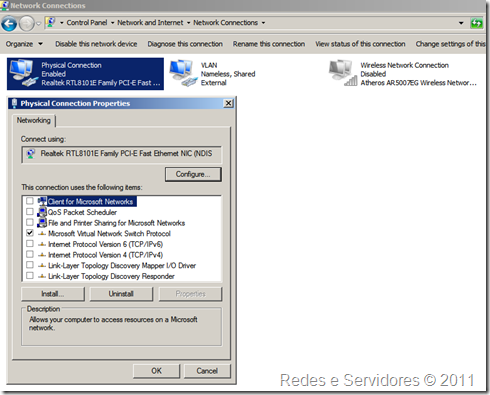Expand the arrow before Control Panel breadcrumb

coord(62,23)
